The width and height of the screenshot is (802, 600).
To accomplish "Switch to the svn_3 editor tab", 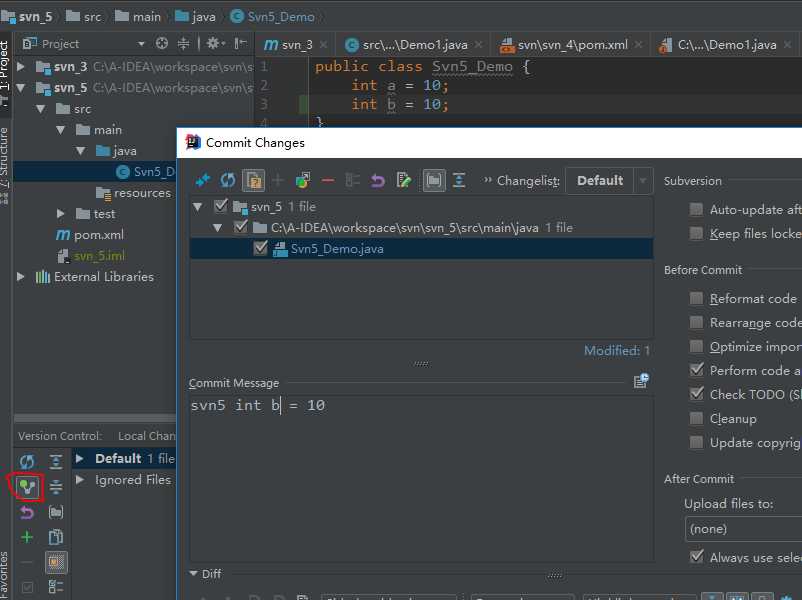I will tap(293, 45).
